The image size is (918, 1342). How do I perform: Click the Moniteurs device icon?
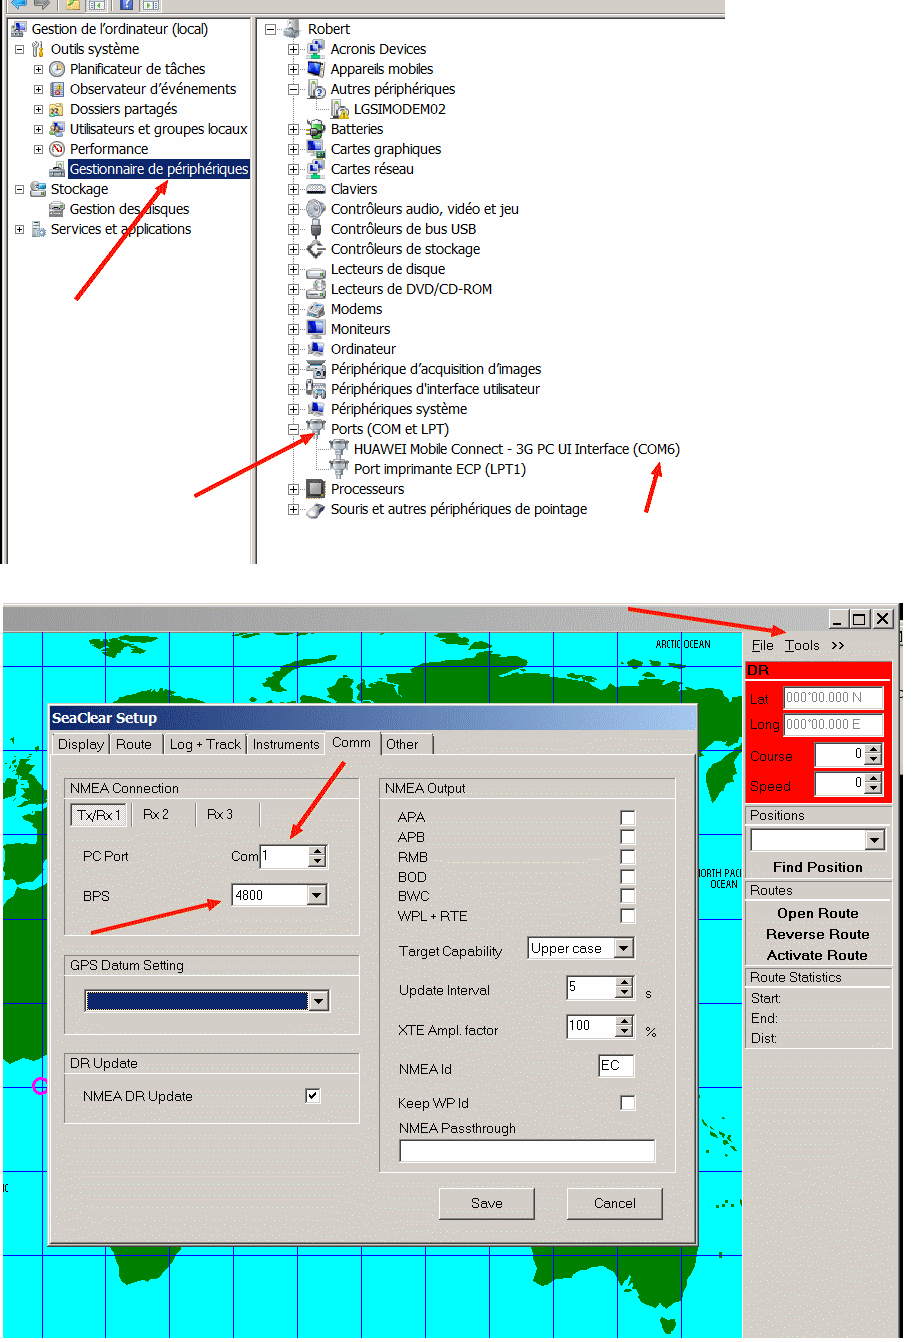click(316, 329)
